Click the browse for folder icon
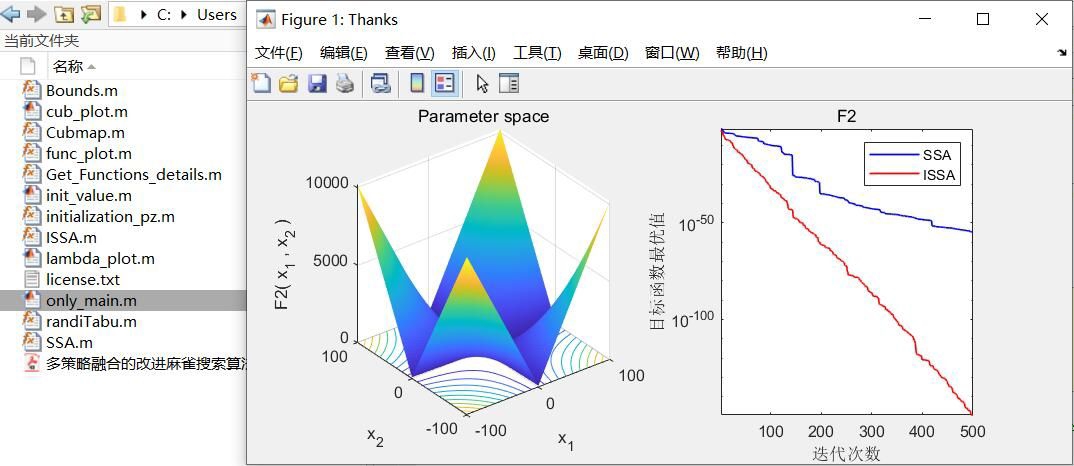Screen dimensions: 1074x466 pos(90,14)
